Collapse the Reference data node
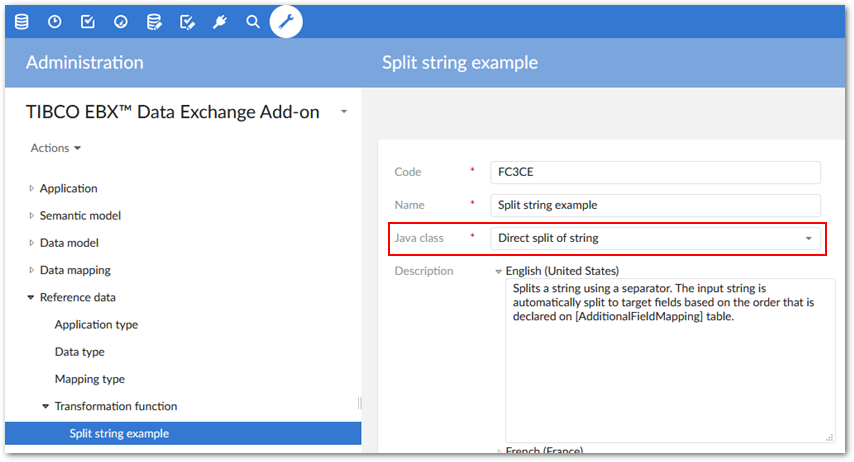Screen dimensions: 854x462 pos(32,297)
